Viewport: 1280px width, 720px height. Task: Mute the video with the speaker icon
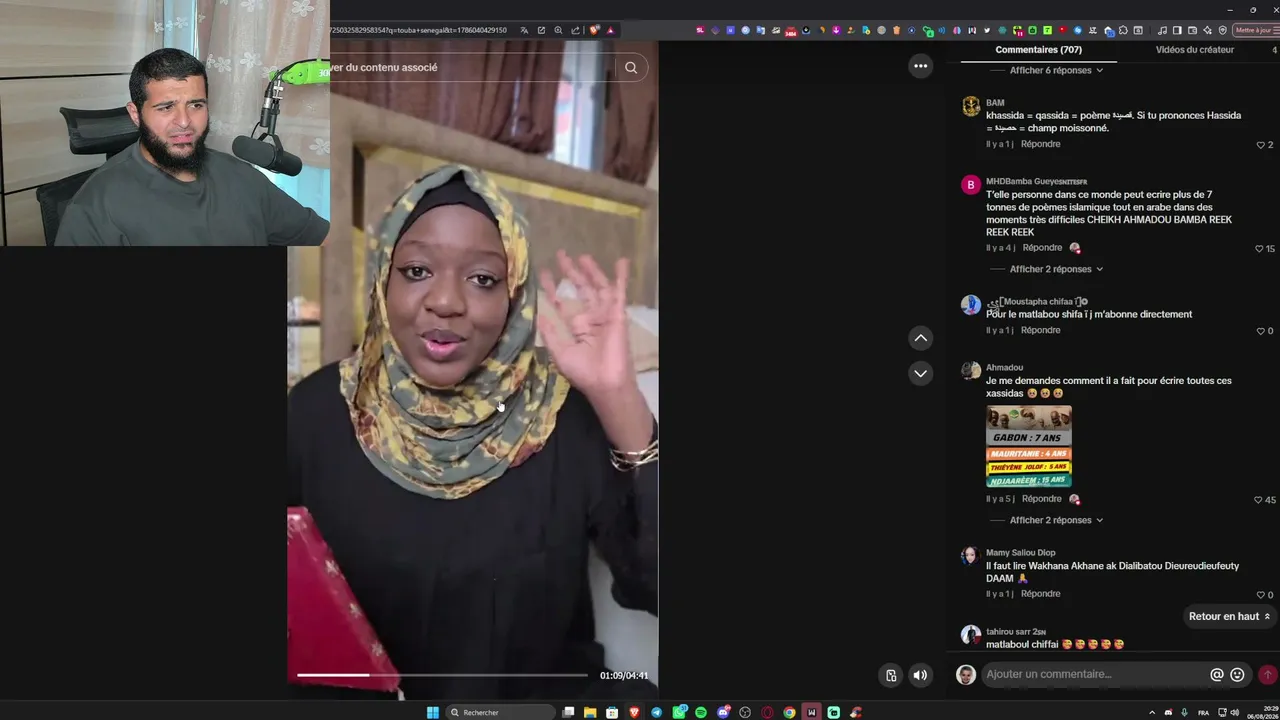pos(920,675)
